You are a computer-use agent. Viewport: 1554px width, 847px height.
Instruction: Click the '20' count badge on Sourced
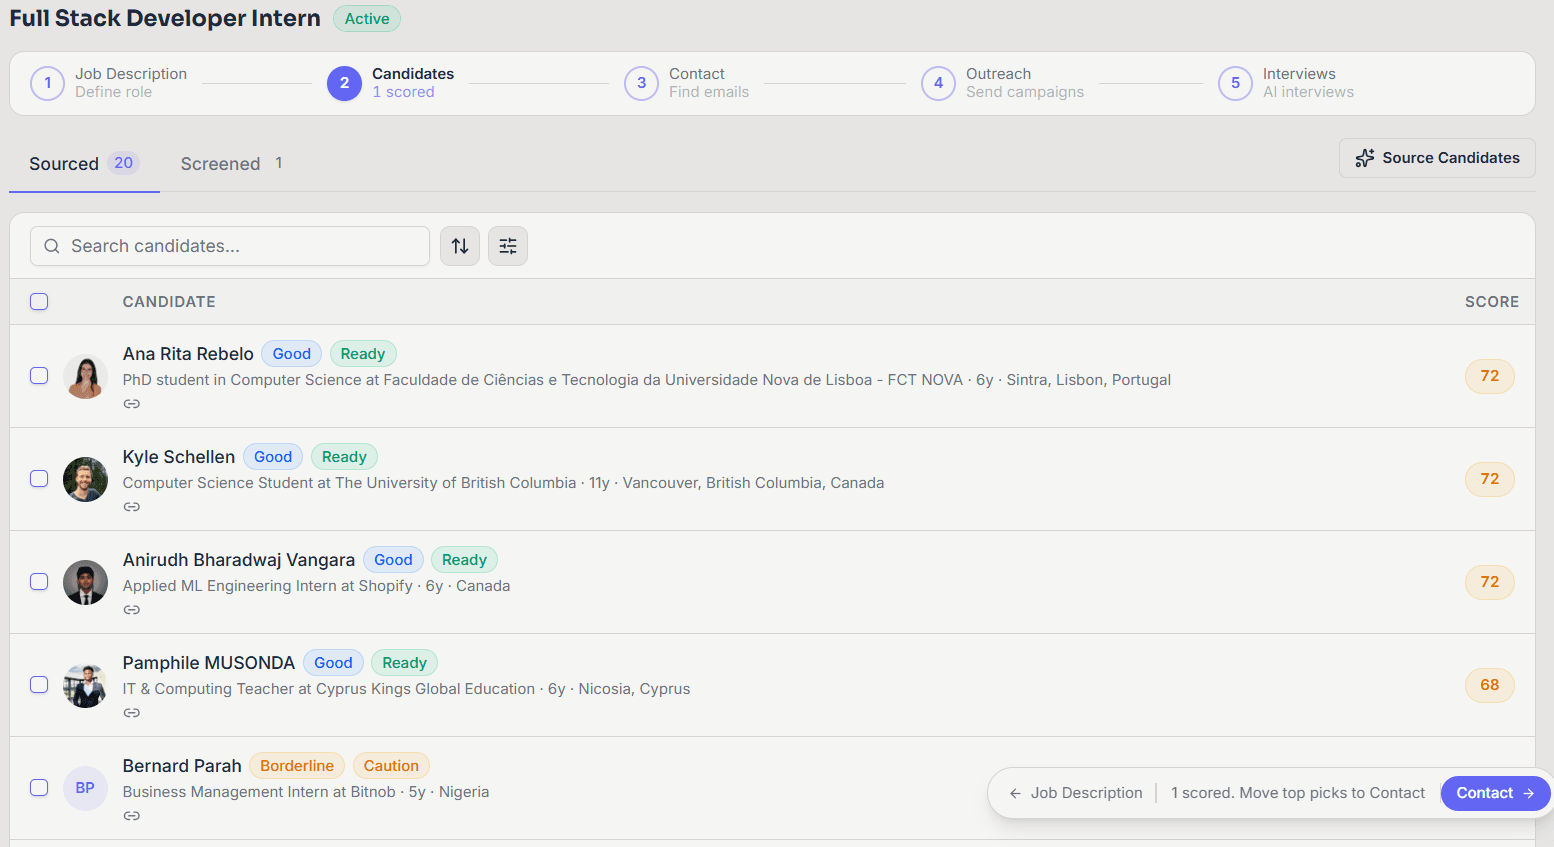(x=123, y=163)
